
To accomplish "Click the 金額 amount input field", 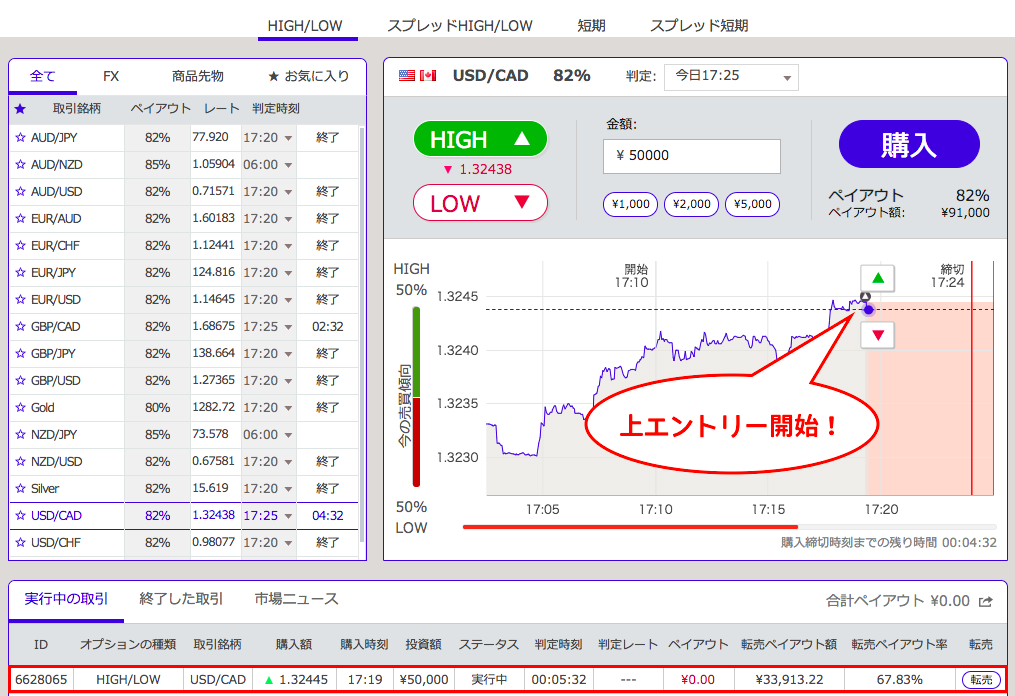I will 691,156.
